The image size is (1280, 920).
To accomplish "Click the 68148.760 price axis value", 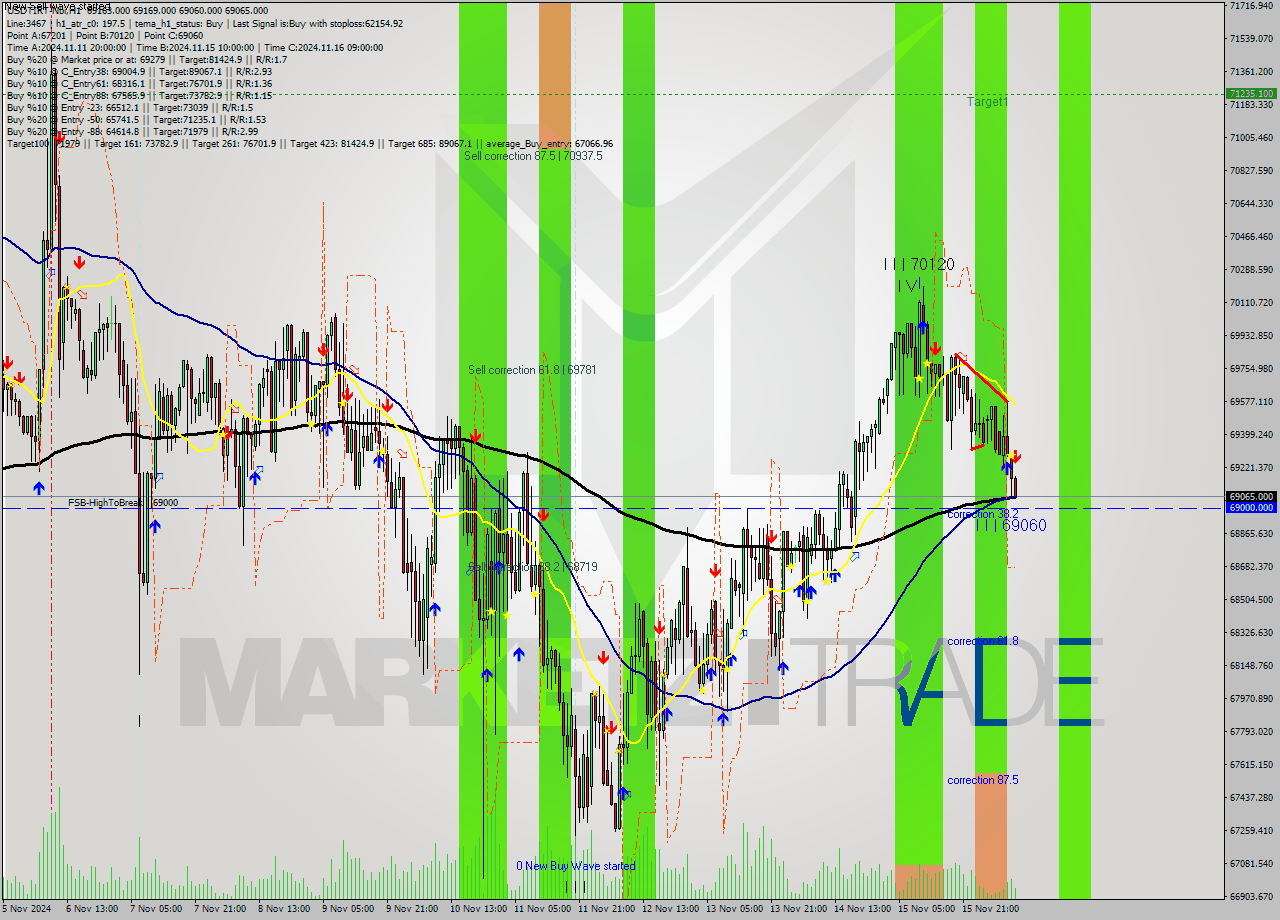I will click(x=1251, y=665).
